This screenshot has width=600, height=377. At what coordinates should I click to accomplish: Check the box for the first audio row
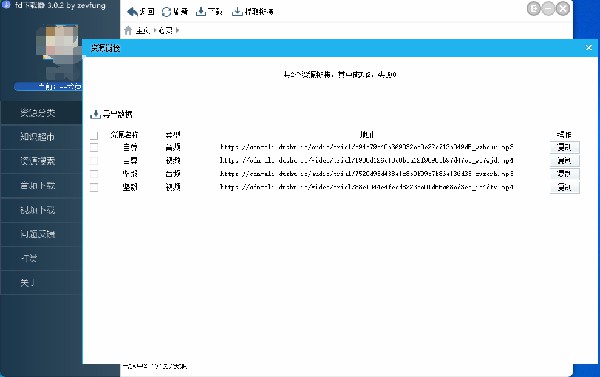tap(94, 147)
